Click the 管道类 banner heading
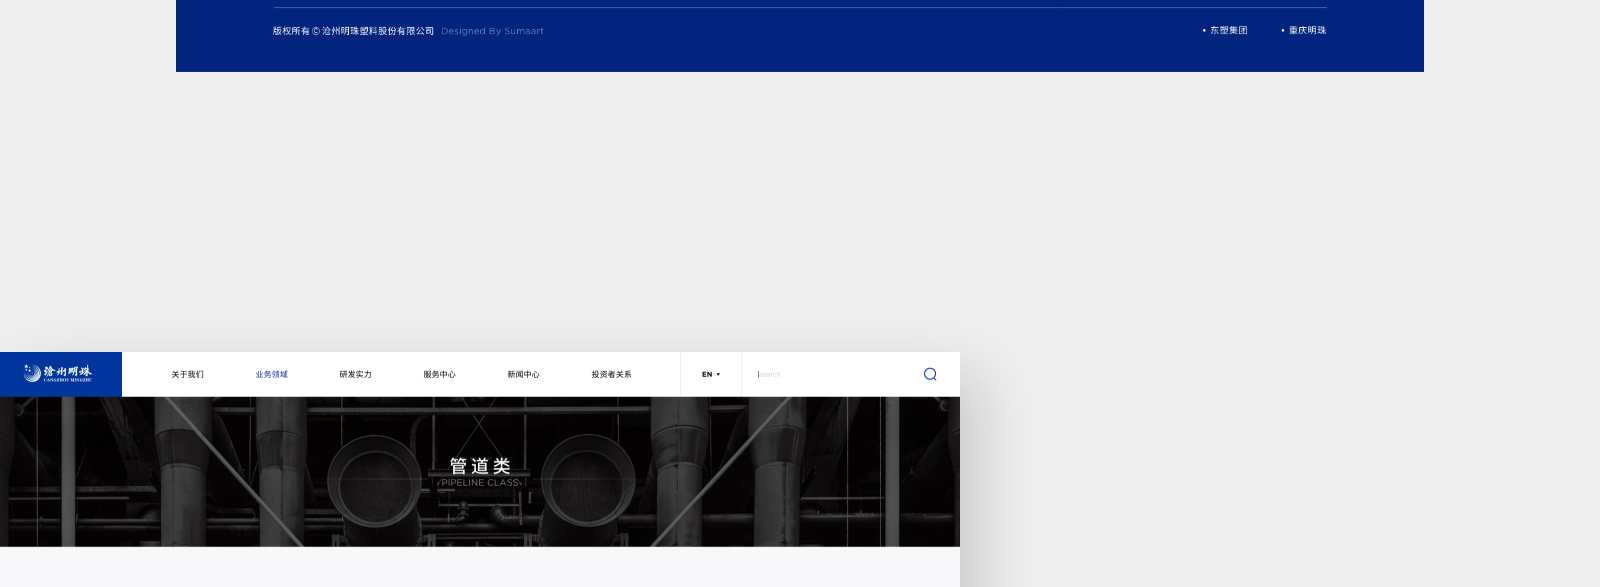The image size is (1600, 587). (x=480, y=466)
